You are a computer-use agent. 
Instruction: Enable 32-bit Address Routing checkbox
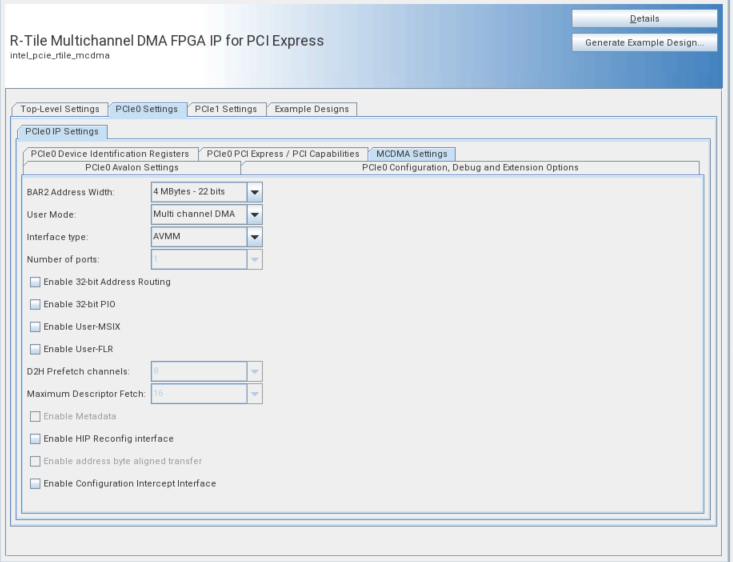click(36, 282)
